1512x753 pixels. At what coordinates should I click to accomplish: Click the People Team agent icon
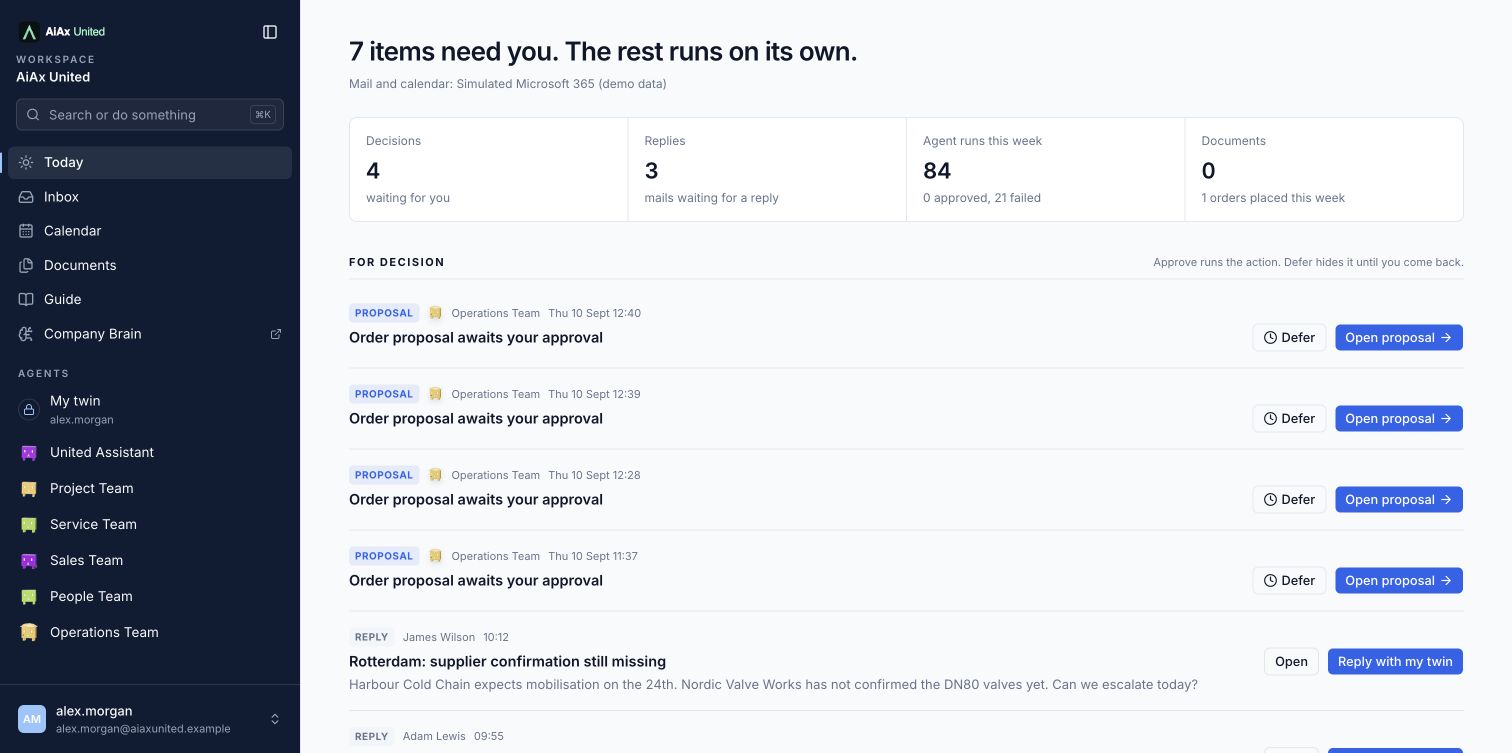(29, 597)
